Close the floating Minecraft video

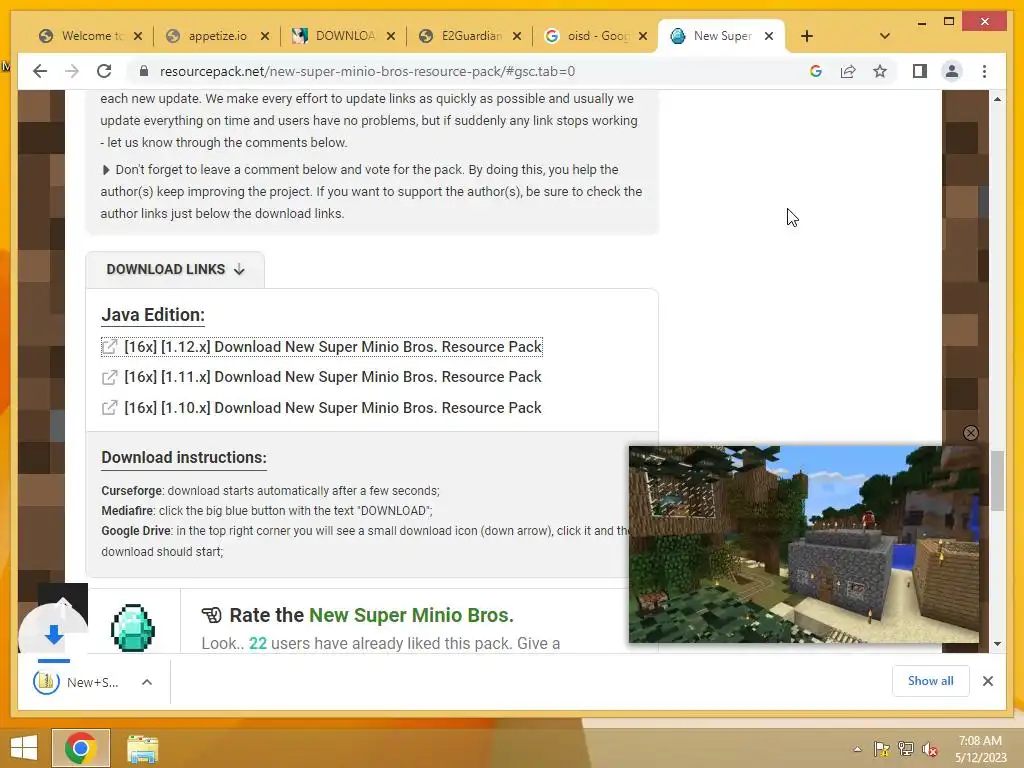(970, 433)
